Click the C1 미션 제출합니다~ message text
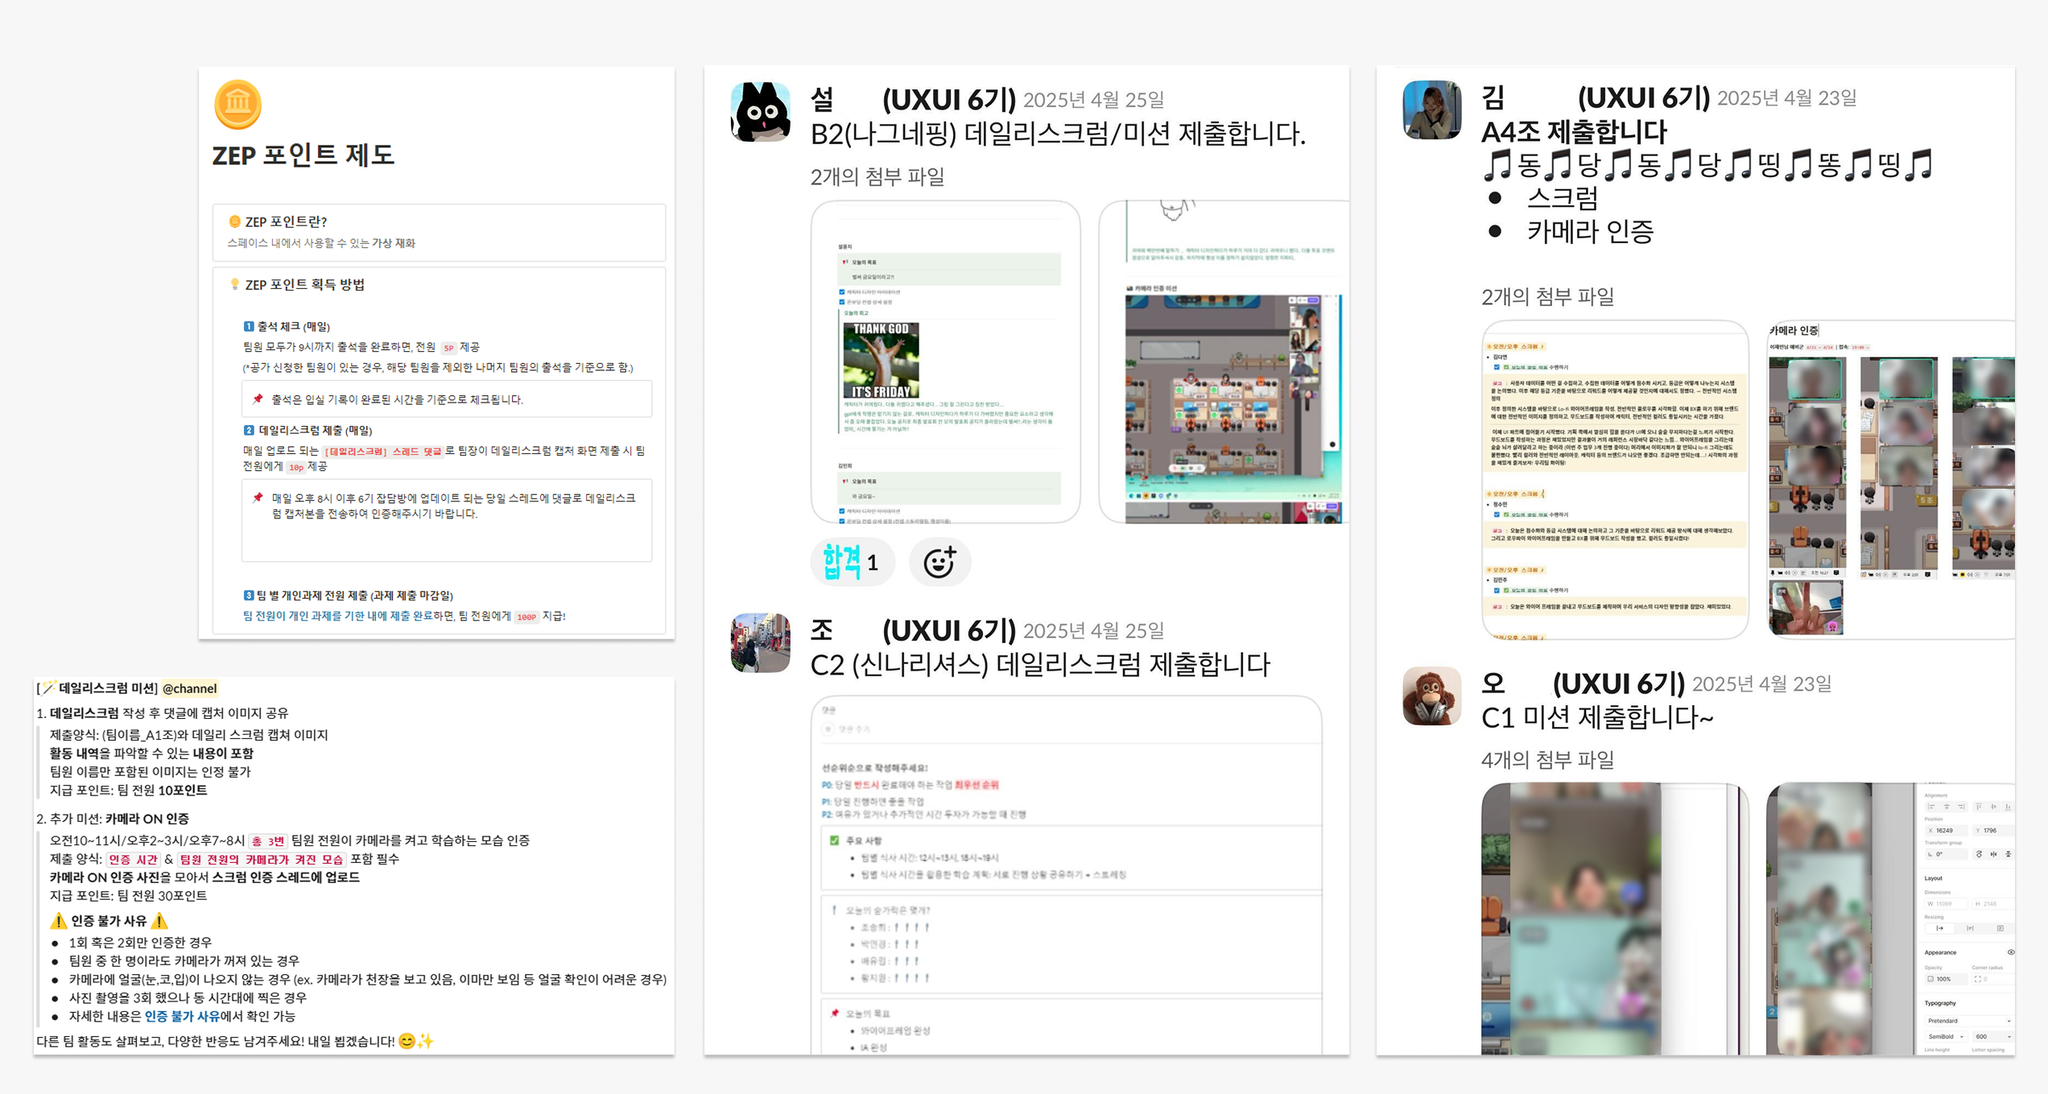The width and height of the screenshot is (2048, 1094). pos(1597,718)
